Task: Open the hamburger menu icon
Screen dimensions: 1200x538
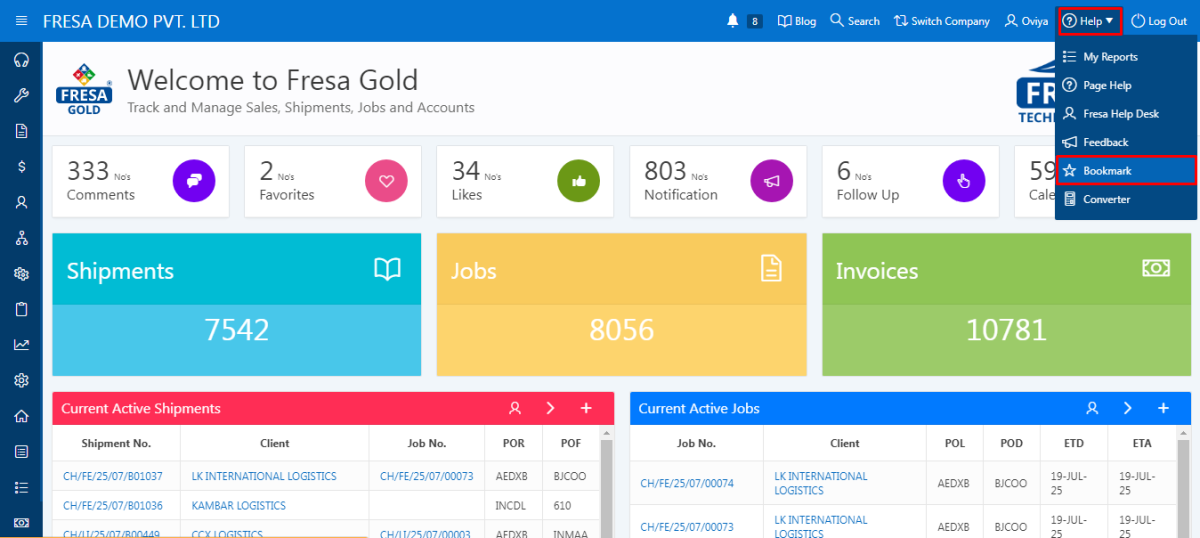Action: pyautogui.click(x=21, y=21)
